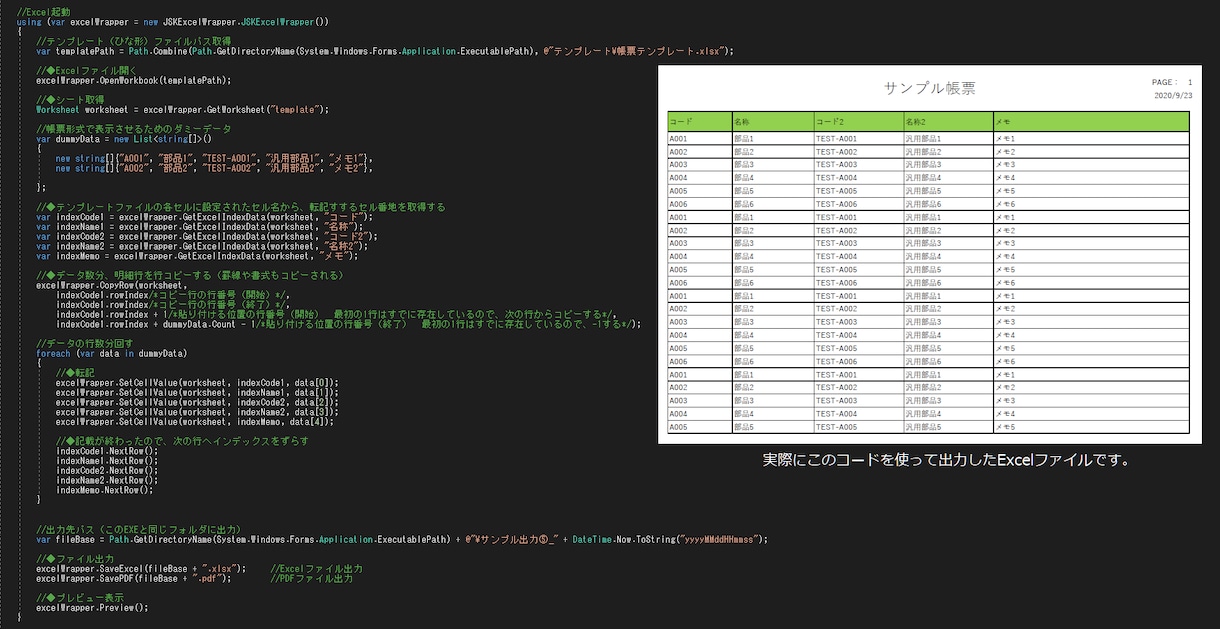
Task: Select the 'excelWrapper.Preview();' line
Action: tap(92, 607)
